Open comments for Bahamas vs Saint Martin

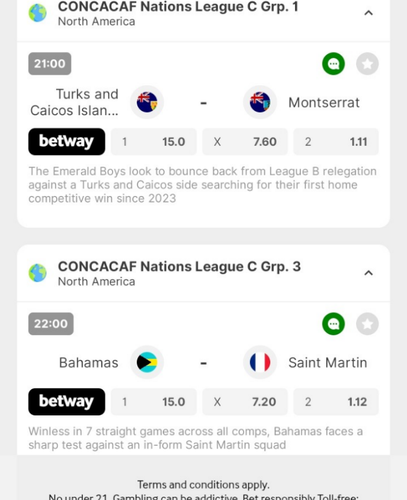tap(333, 324)
